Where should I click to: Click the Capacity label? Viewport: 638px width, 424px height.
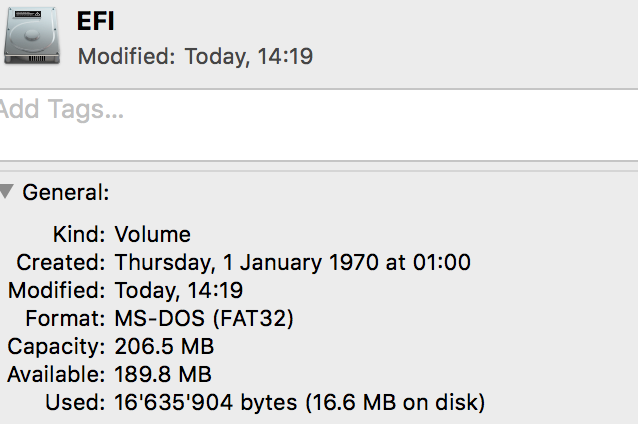click(56, 347)
